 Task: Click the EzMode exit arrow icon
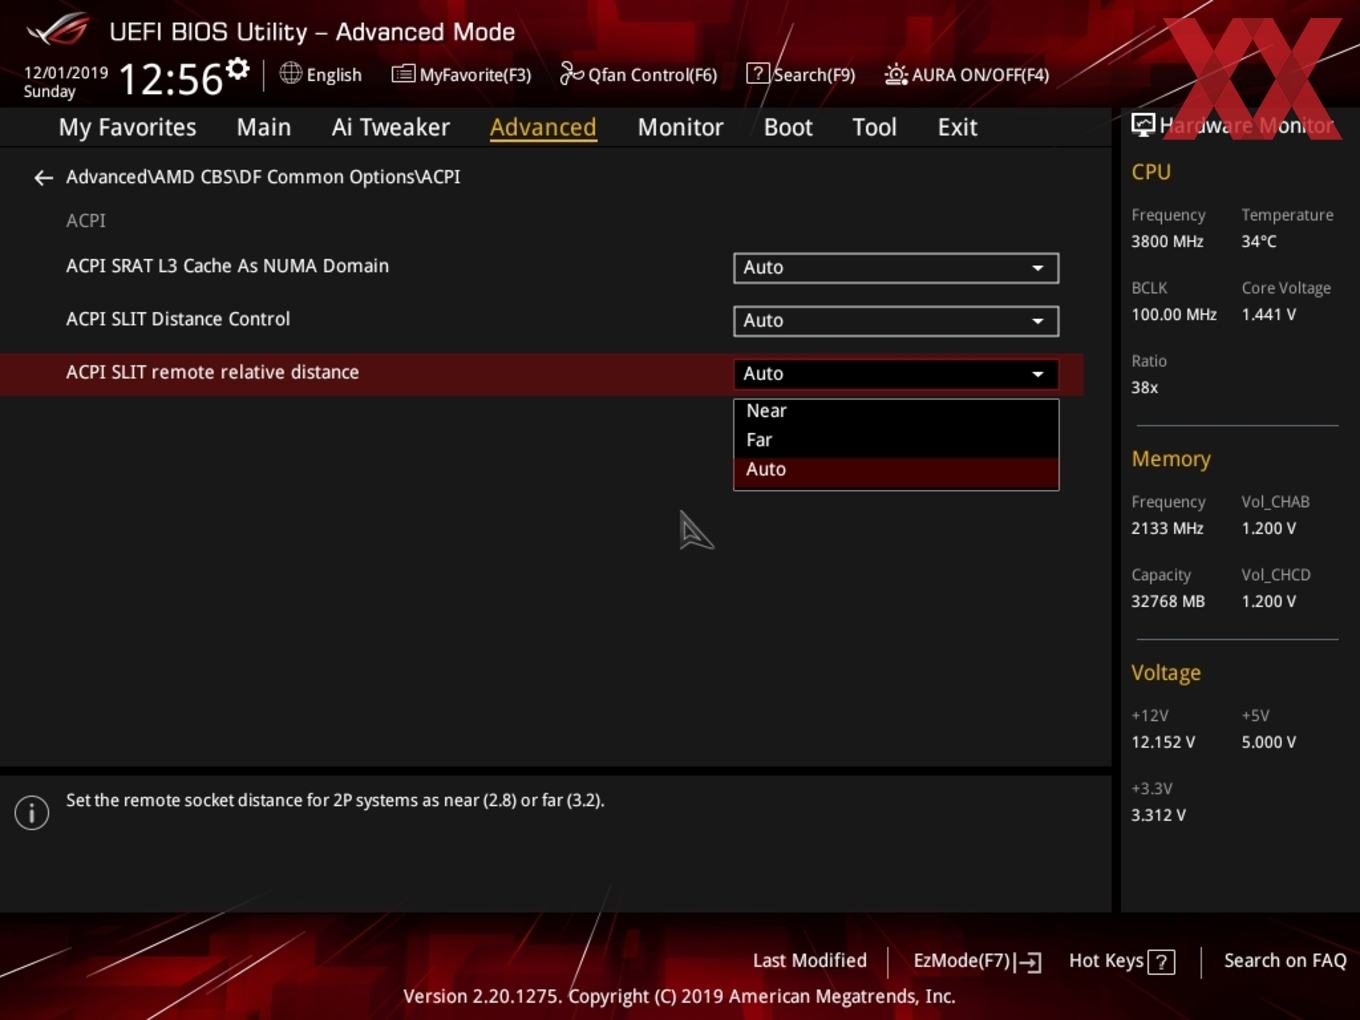(x=1029, y=962)
